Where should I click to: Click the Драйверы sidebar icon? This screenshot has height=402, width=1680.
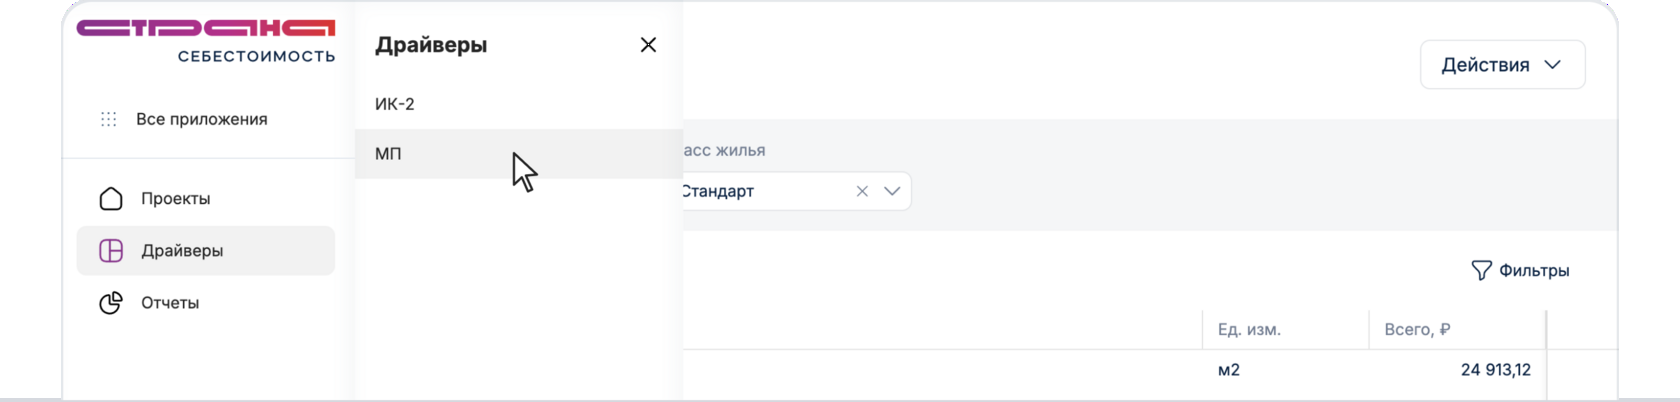click(111, 251)
